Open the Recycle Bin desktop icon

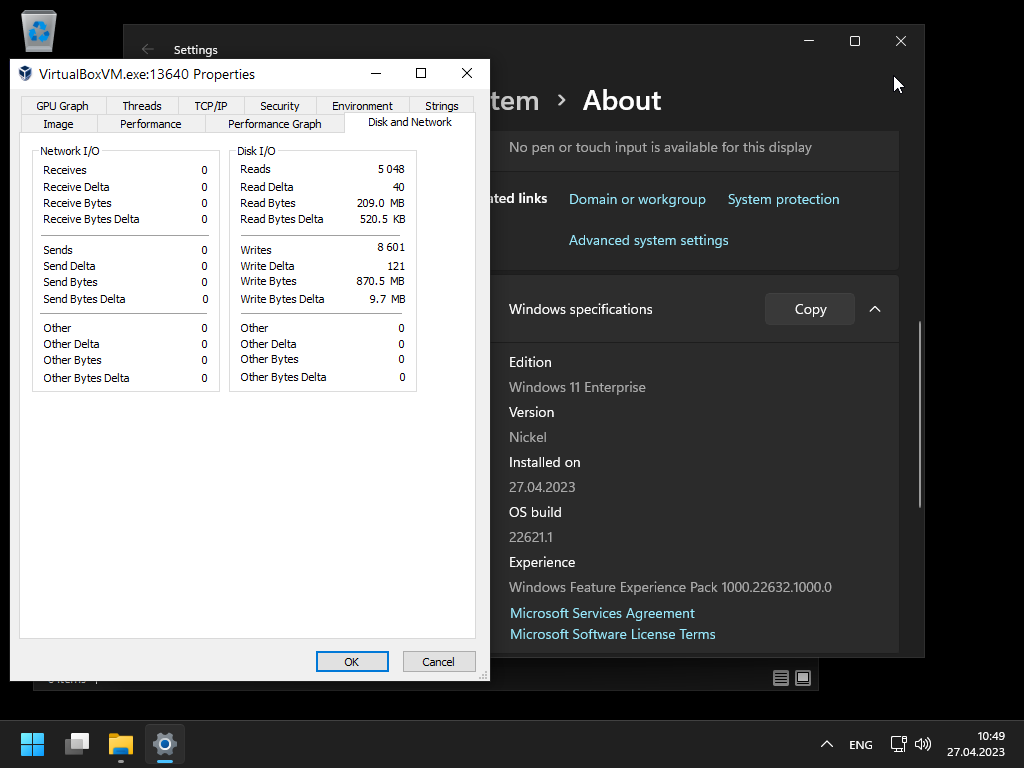click(39, 31)
